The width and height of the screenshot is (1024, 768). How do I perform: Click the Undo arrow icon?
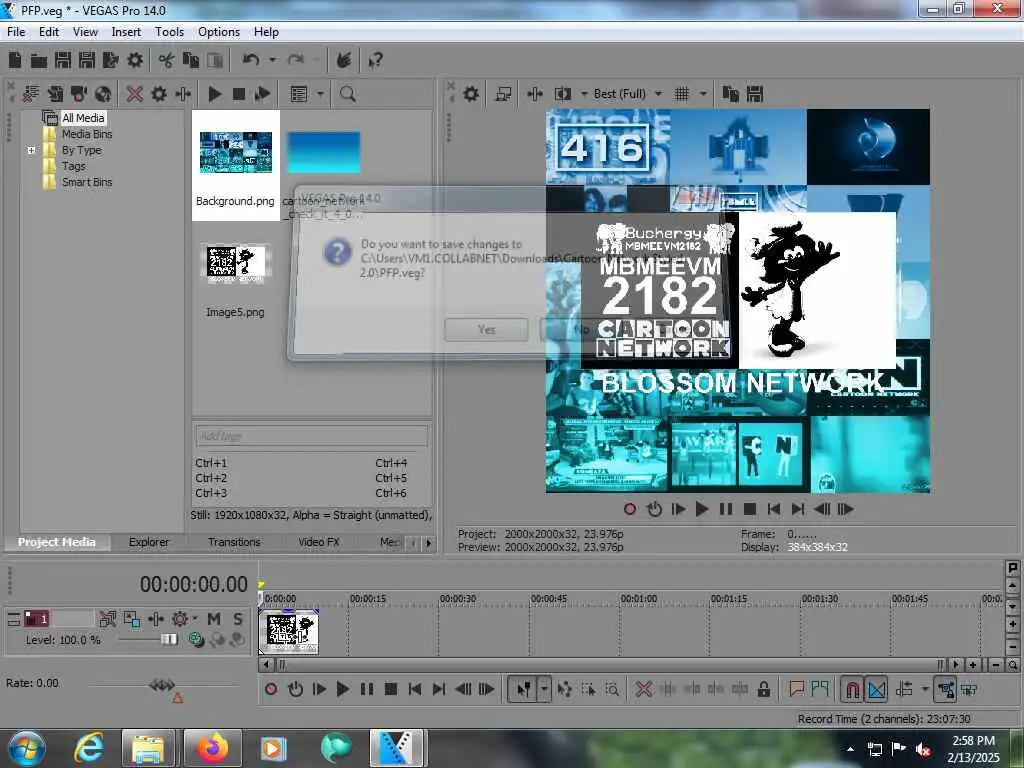click(x=251, y=60)
